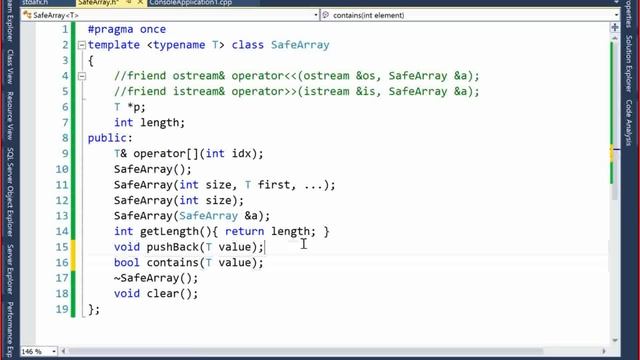Collapse the commented friend operator block on line 4
The height and width of the screenshot is (360, 640).
[82, 76]
